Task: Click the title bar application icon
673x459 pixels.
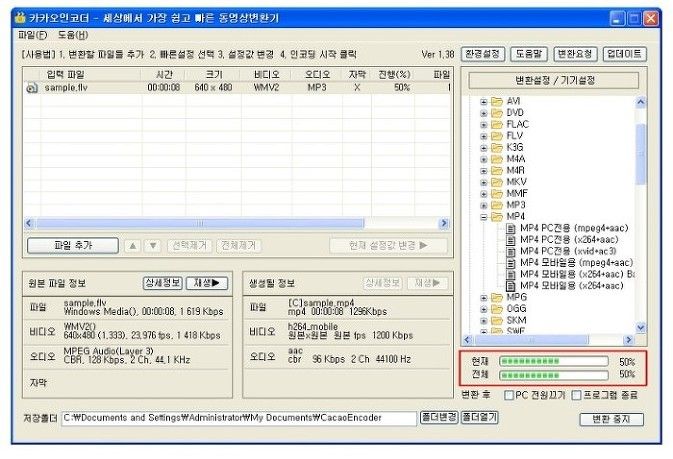Action: tap(20, 18)
